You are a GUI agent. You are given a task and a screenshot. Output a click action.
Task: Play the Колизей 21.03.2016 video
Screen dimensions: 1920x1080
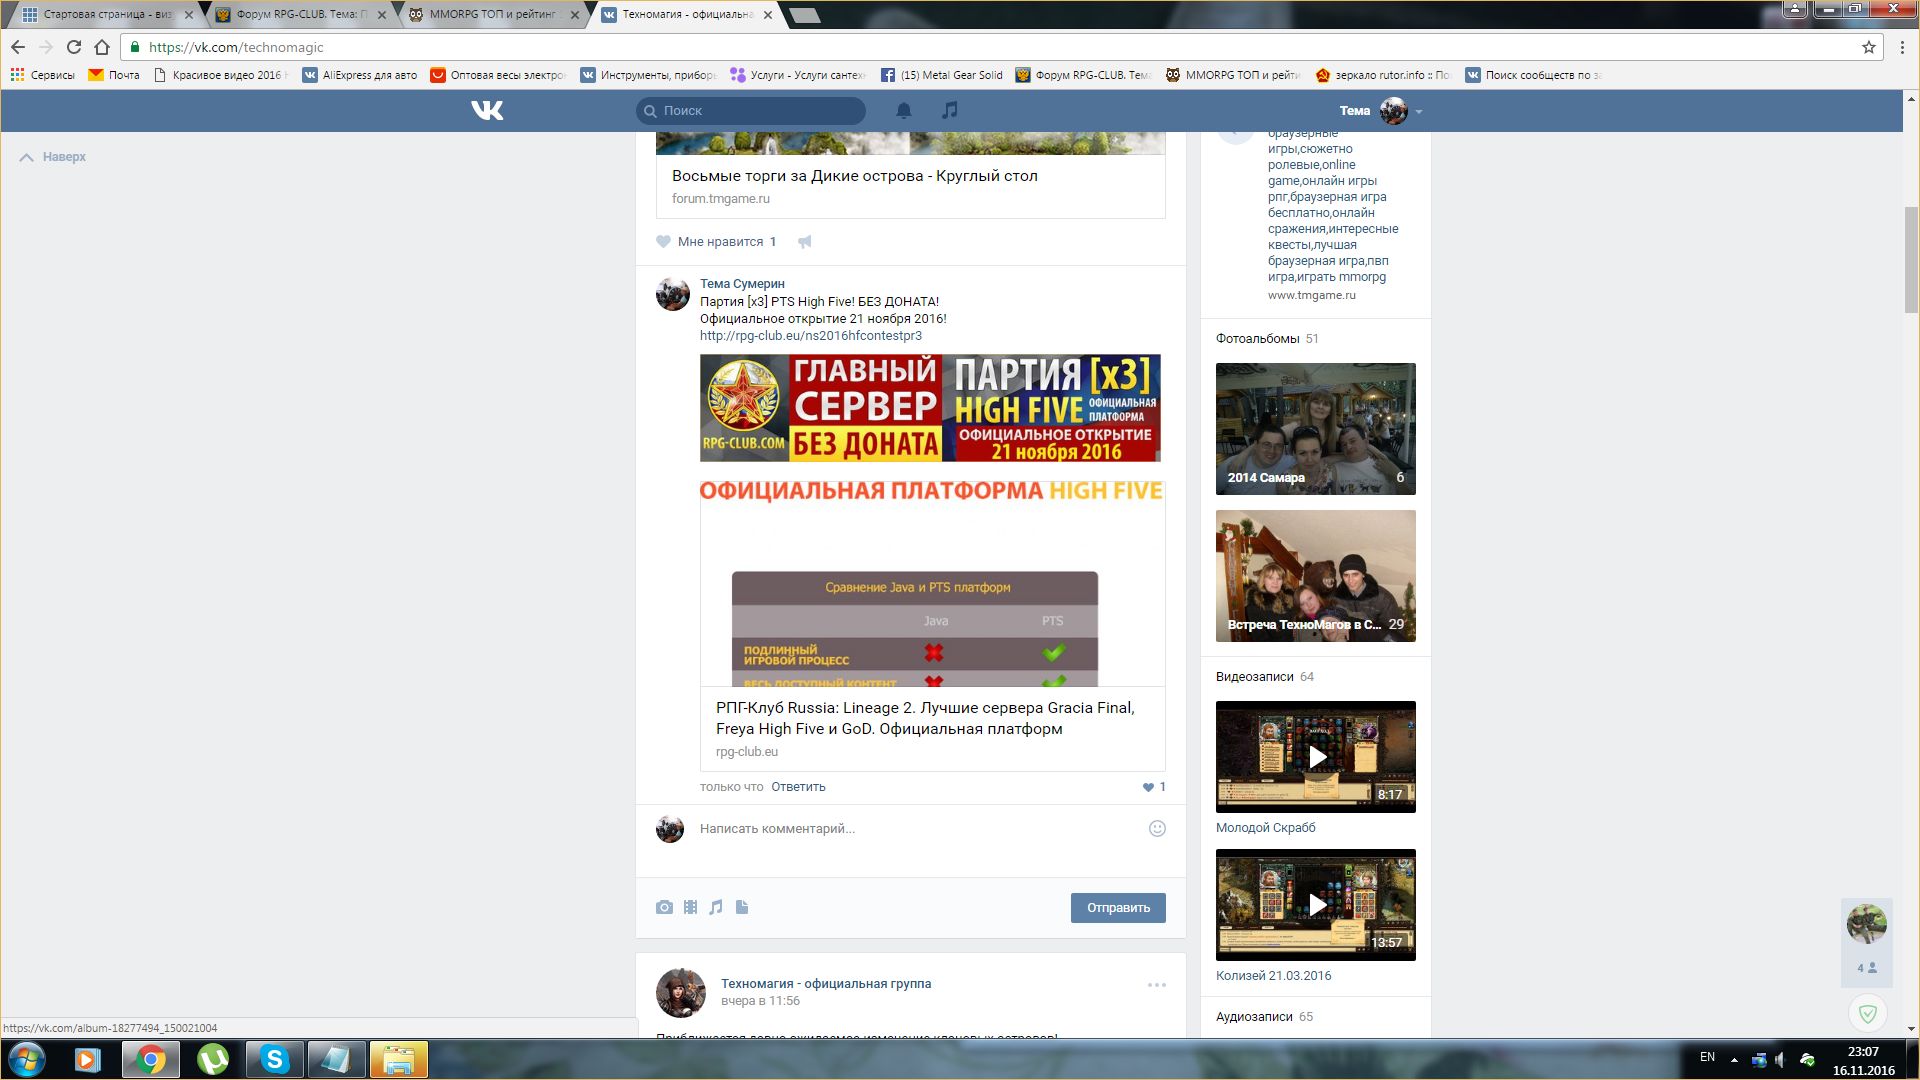(1316, 905)
